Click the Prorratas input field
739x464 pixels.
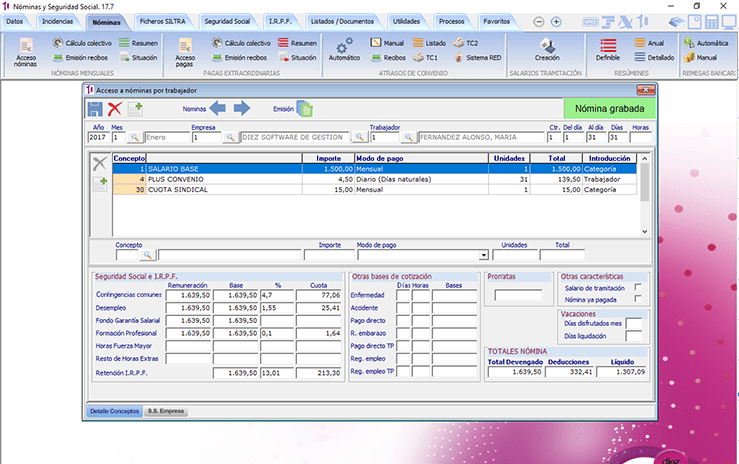click(x=517, y=294)
